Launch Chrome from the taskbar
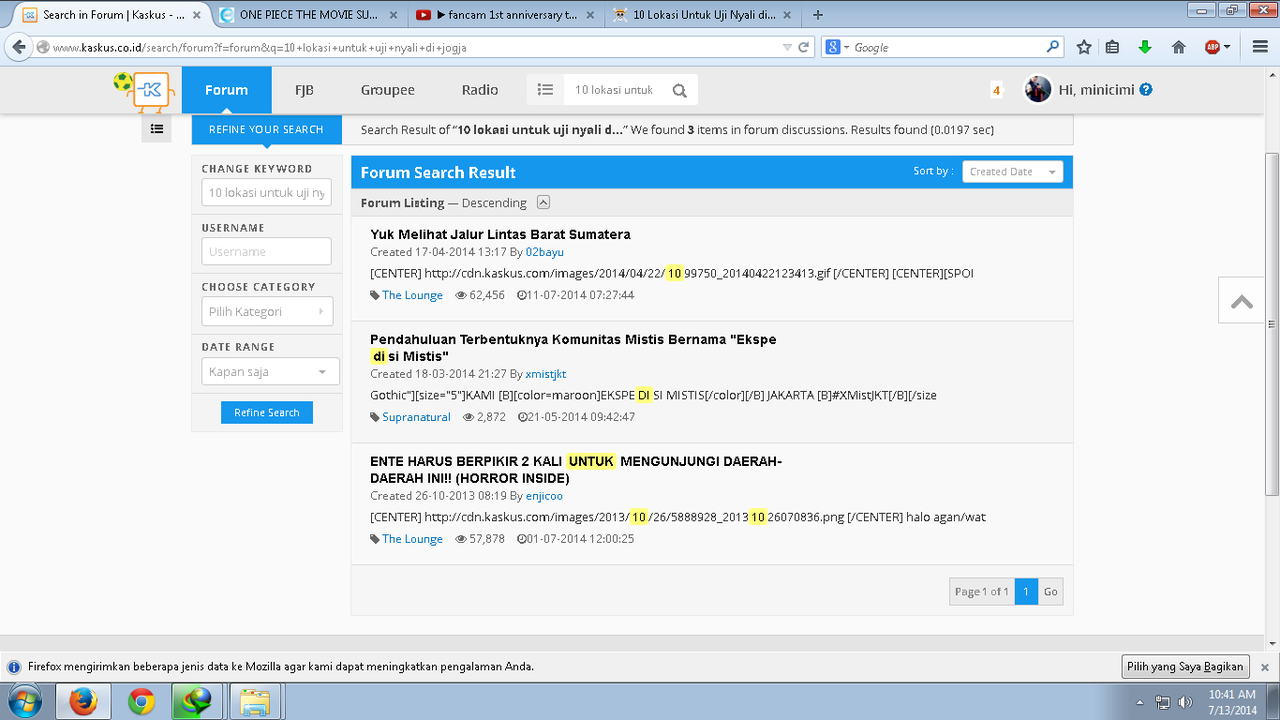1280x720 pixels. [x=141, y=702]
